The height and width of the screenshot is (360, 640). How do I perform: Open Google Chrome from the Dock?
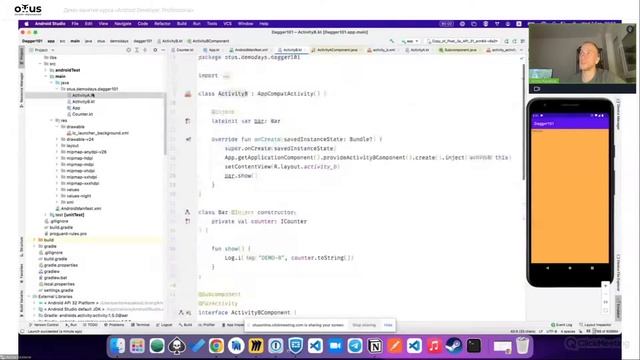(216, 346)
